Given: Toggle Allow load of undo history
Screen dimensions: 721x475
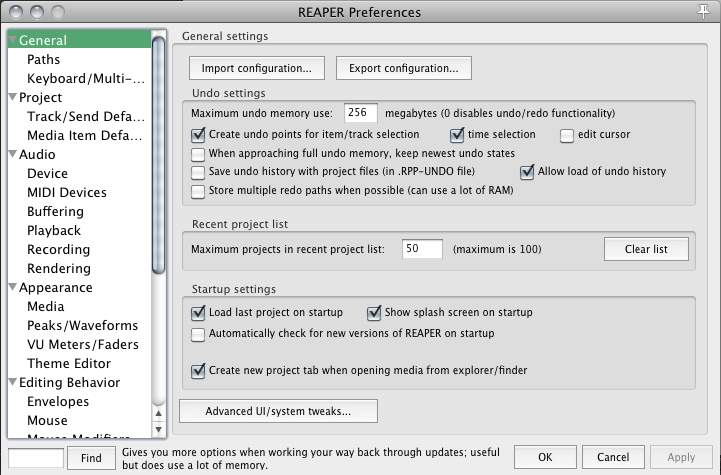Looking at the screenshot, I should tap(527, 172).
